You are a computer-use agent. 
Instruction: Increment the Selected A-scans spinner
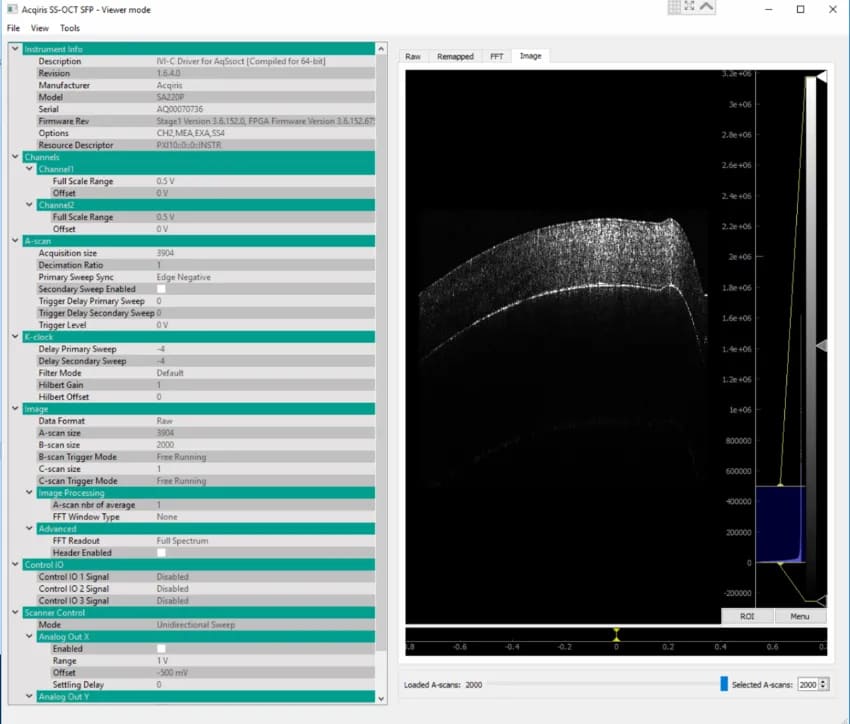click(824, 680)
